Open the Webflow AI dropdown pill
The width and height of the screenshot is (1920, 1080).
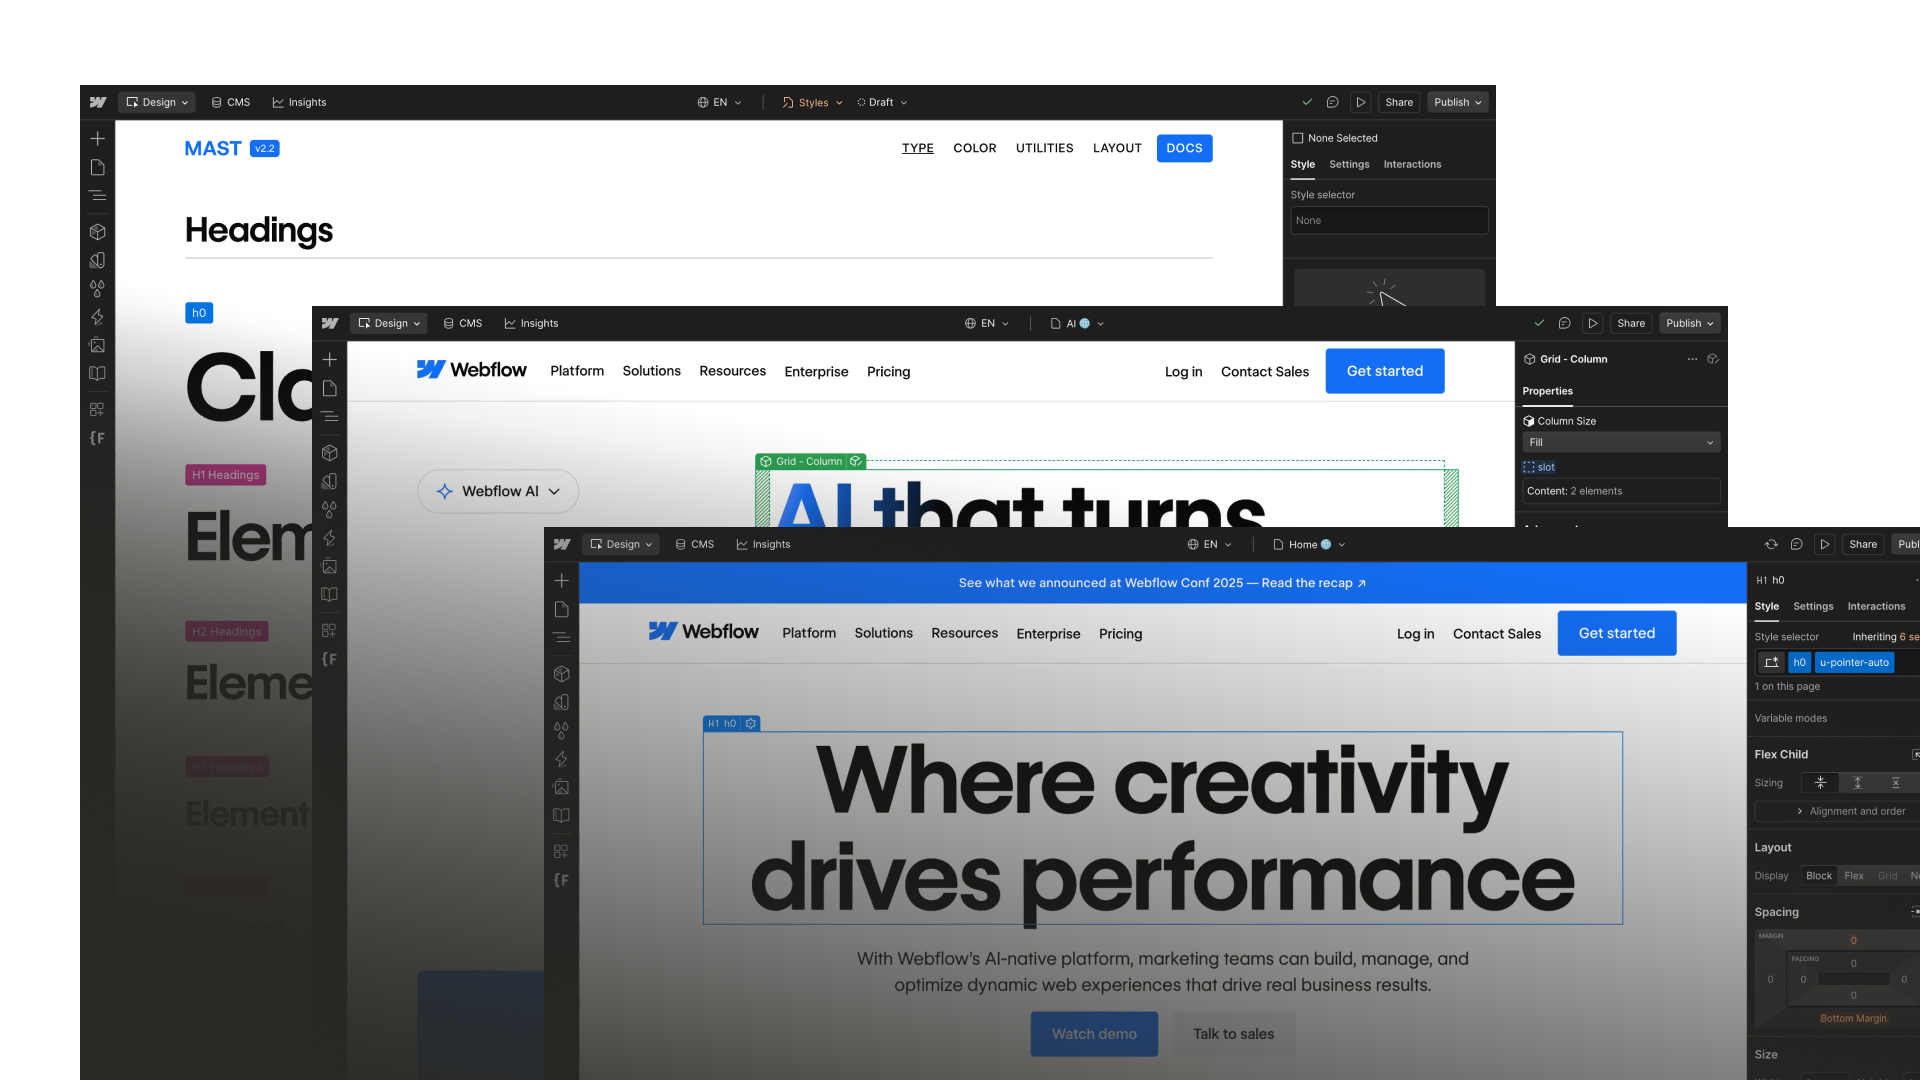[x=498, y=492]
